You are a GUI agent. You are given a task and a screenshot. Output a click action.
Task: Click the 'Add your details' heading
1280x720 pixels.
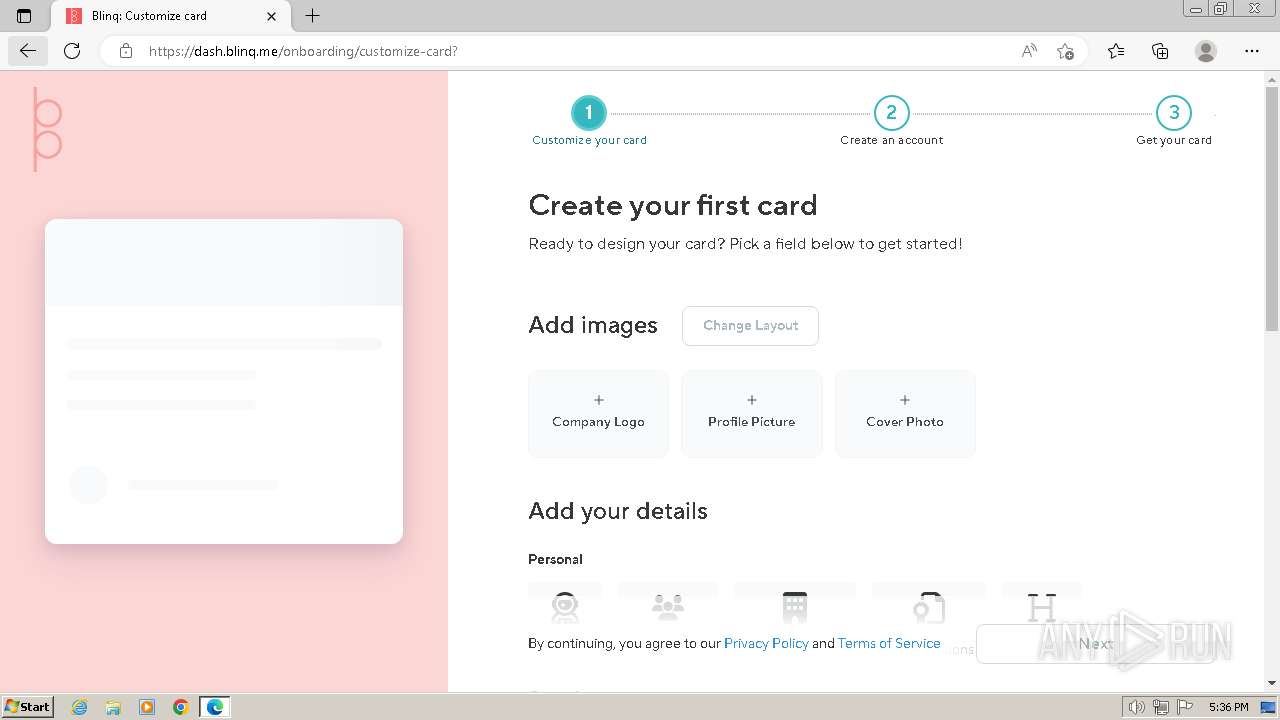618,511
